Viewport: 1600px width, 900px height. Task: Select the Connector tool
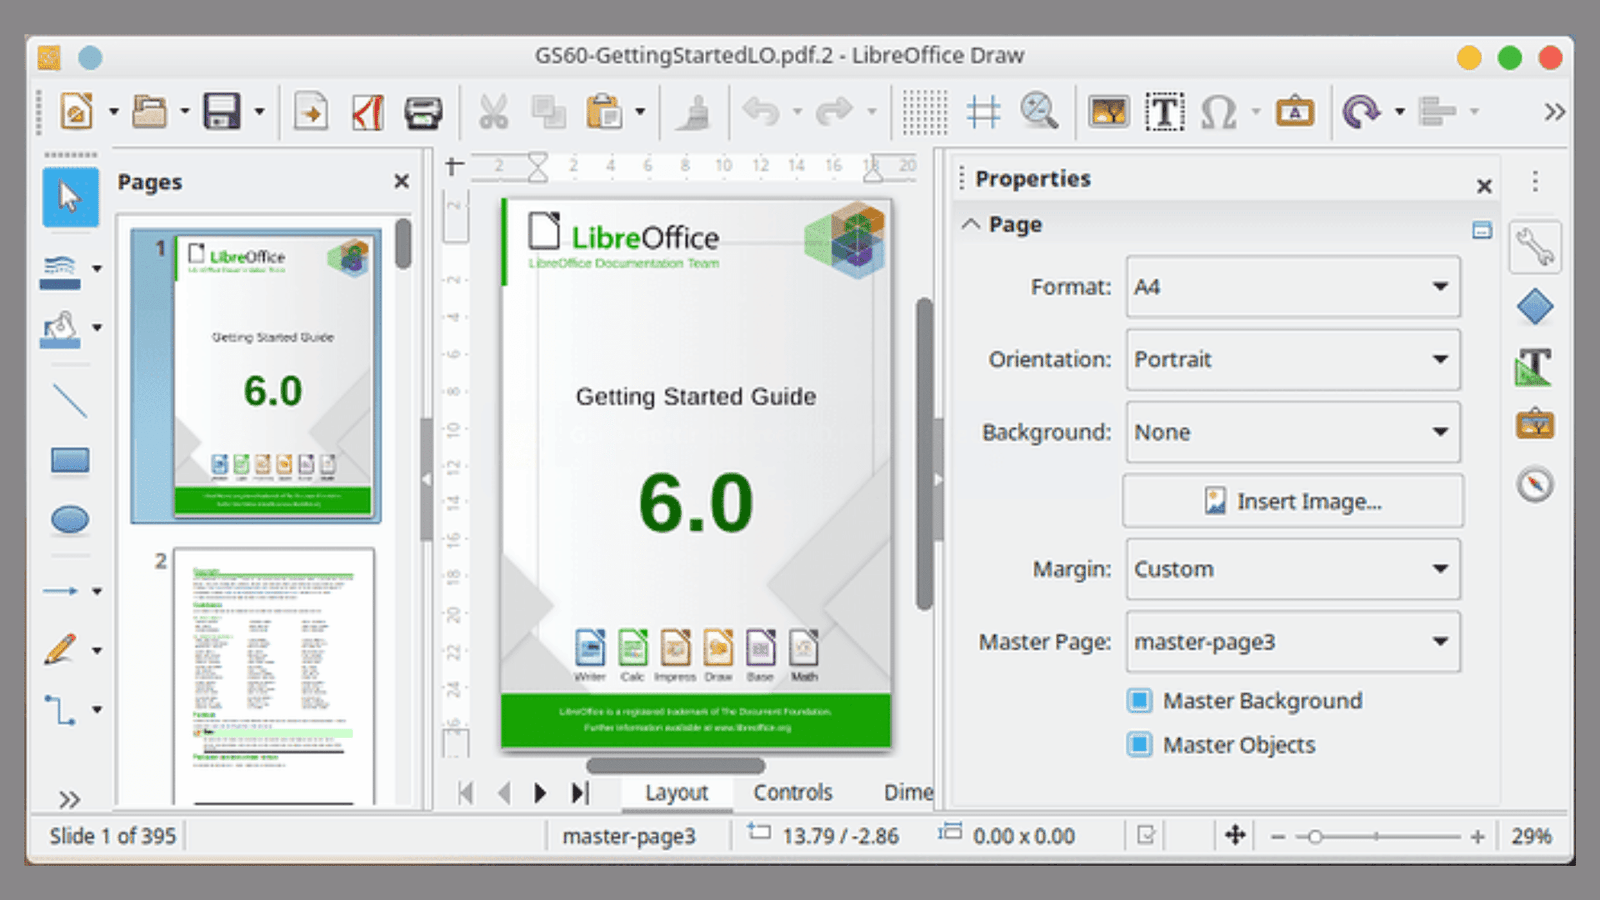60,709
